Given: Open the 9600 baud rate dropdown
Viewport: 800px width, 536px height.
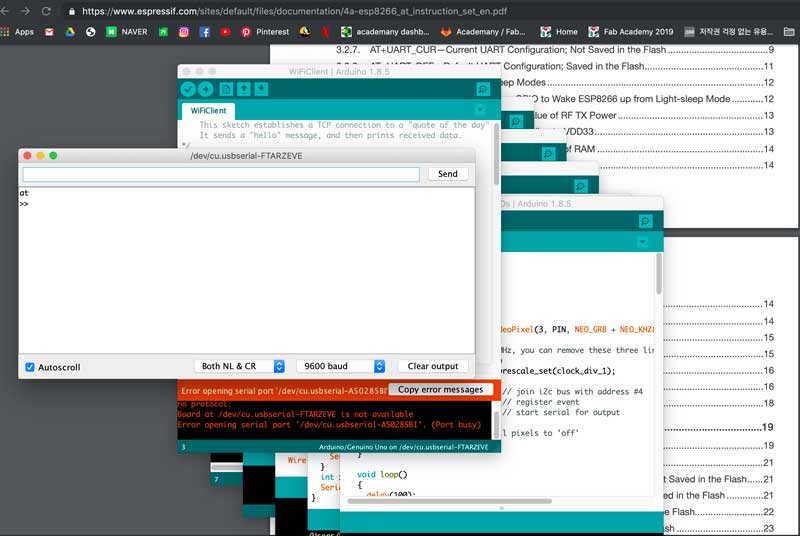Looking at the screenshot, I should tap(341, 366).
